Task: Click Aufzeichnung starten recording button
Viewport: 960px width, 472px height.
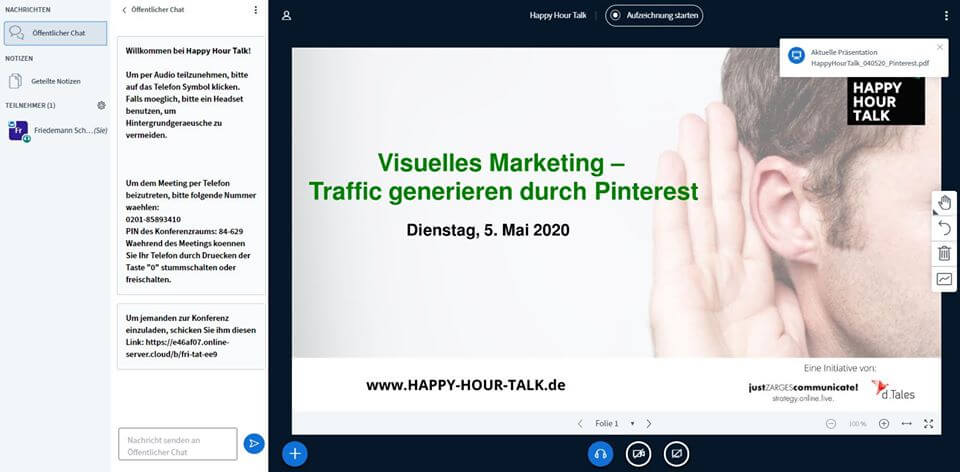Action: point(654,15)
